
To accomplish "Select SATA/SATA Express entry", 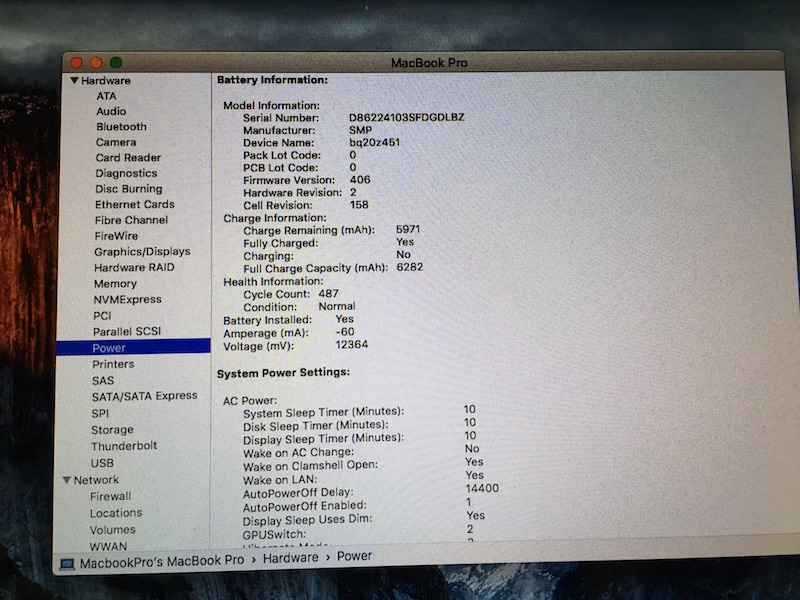I will (144, 396).
